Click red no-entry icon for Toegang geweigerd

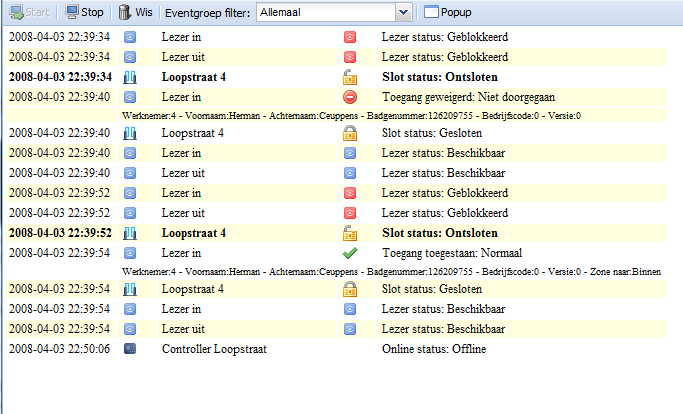[x=350, y=97]
